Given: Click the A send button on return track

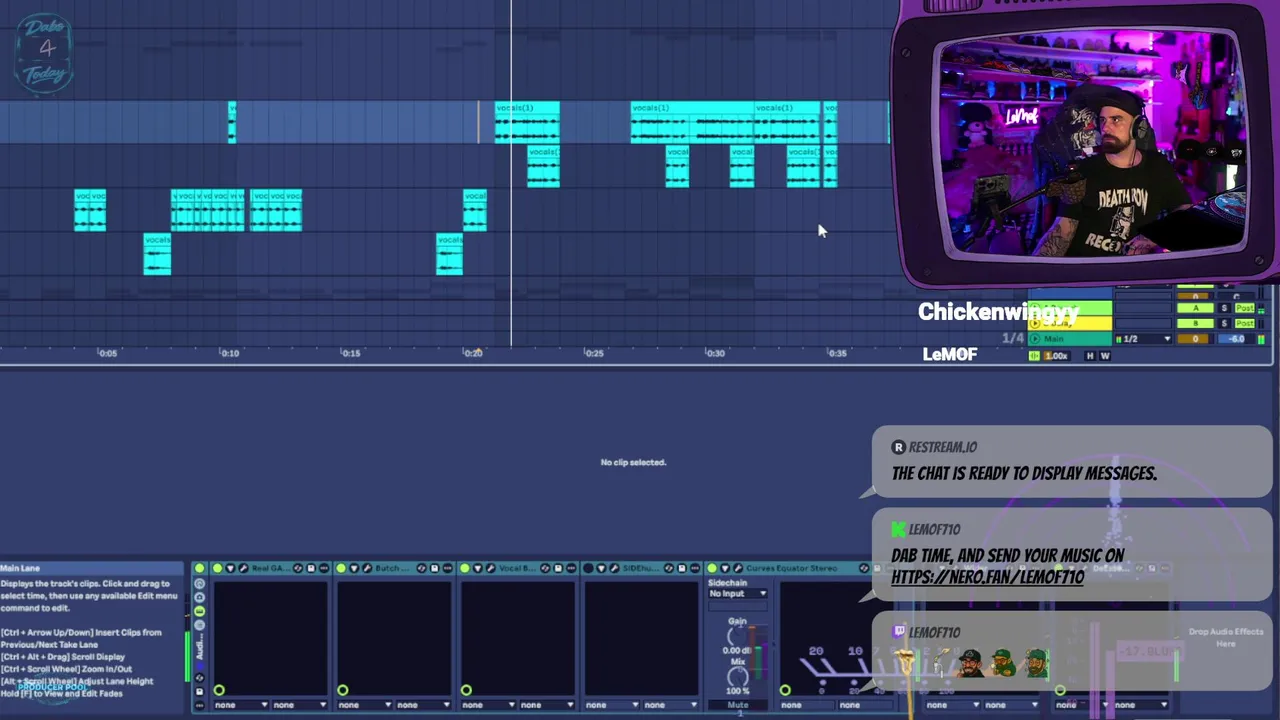Looking at the screenshot, I should [x=1196, y=308].
